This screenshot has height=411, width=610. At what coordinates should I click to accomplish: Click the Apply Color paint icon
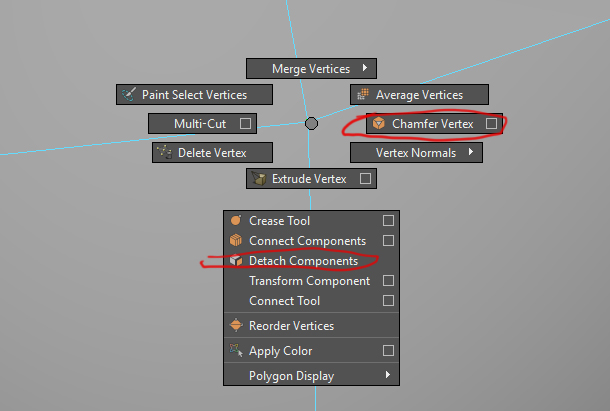(x=236, y=351)
